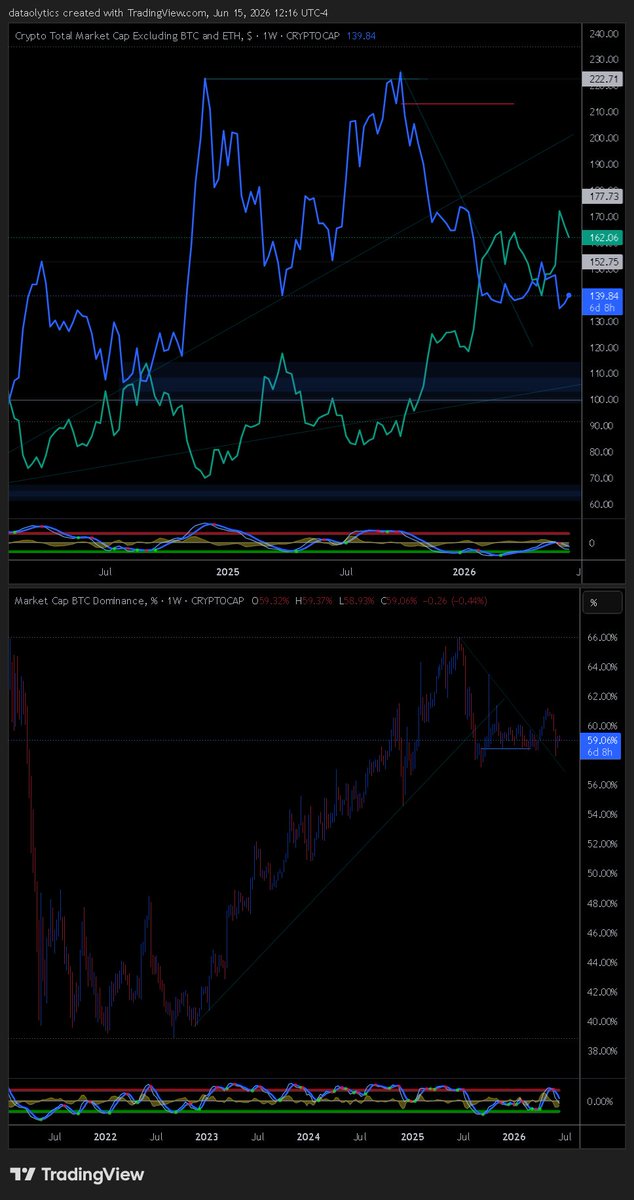Click the H59.37% high value in the dominance title
Screen dimensions: 634x1200
316,600
